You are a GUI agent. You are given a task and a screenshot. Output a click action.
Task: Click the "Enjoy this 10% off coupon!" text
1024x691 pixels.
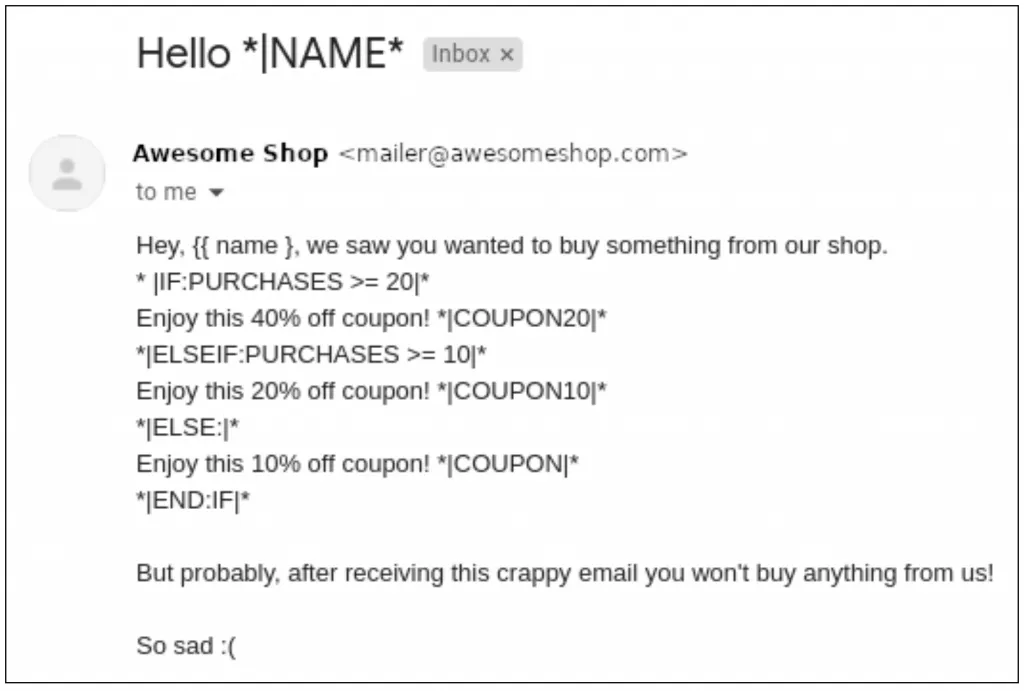[283, 464]
